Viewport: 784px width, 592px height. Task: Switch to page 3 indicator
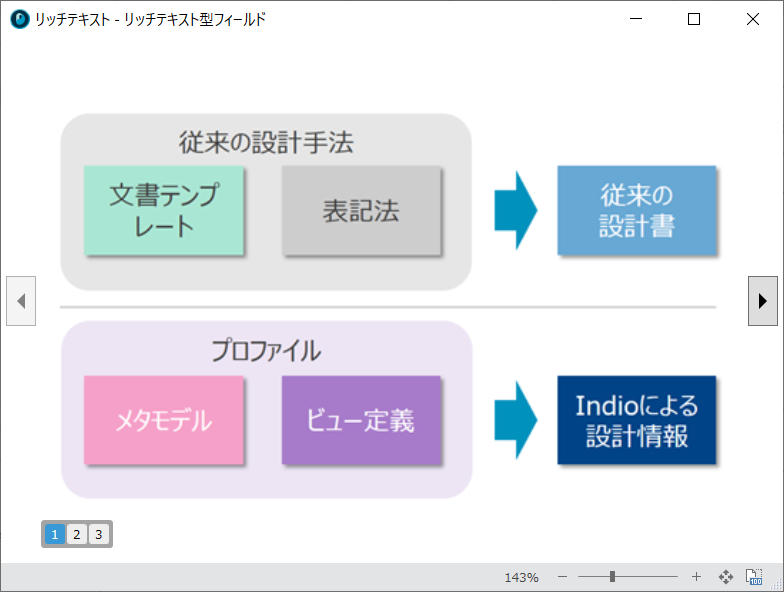[x=98, y=534]
